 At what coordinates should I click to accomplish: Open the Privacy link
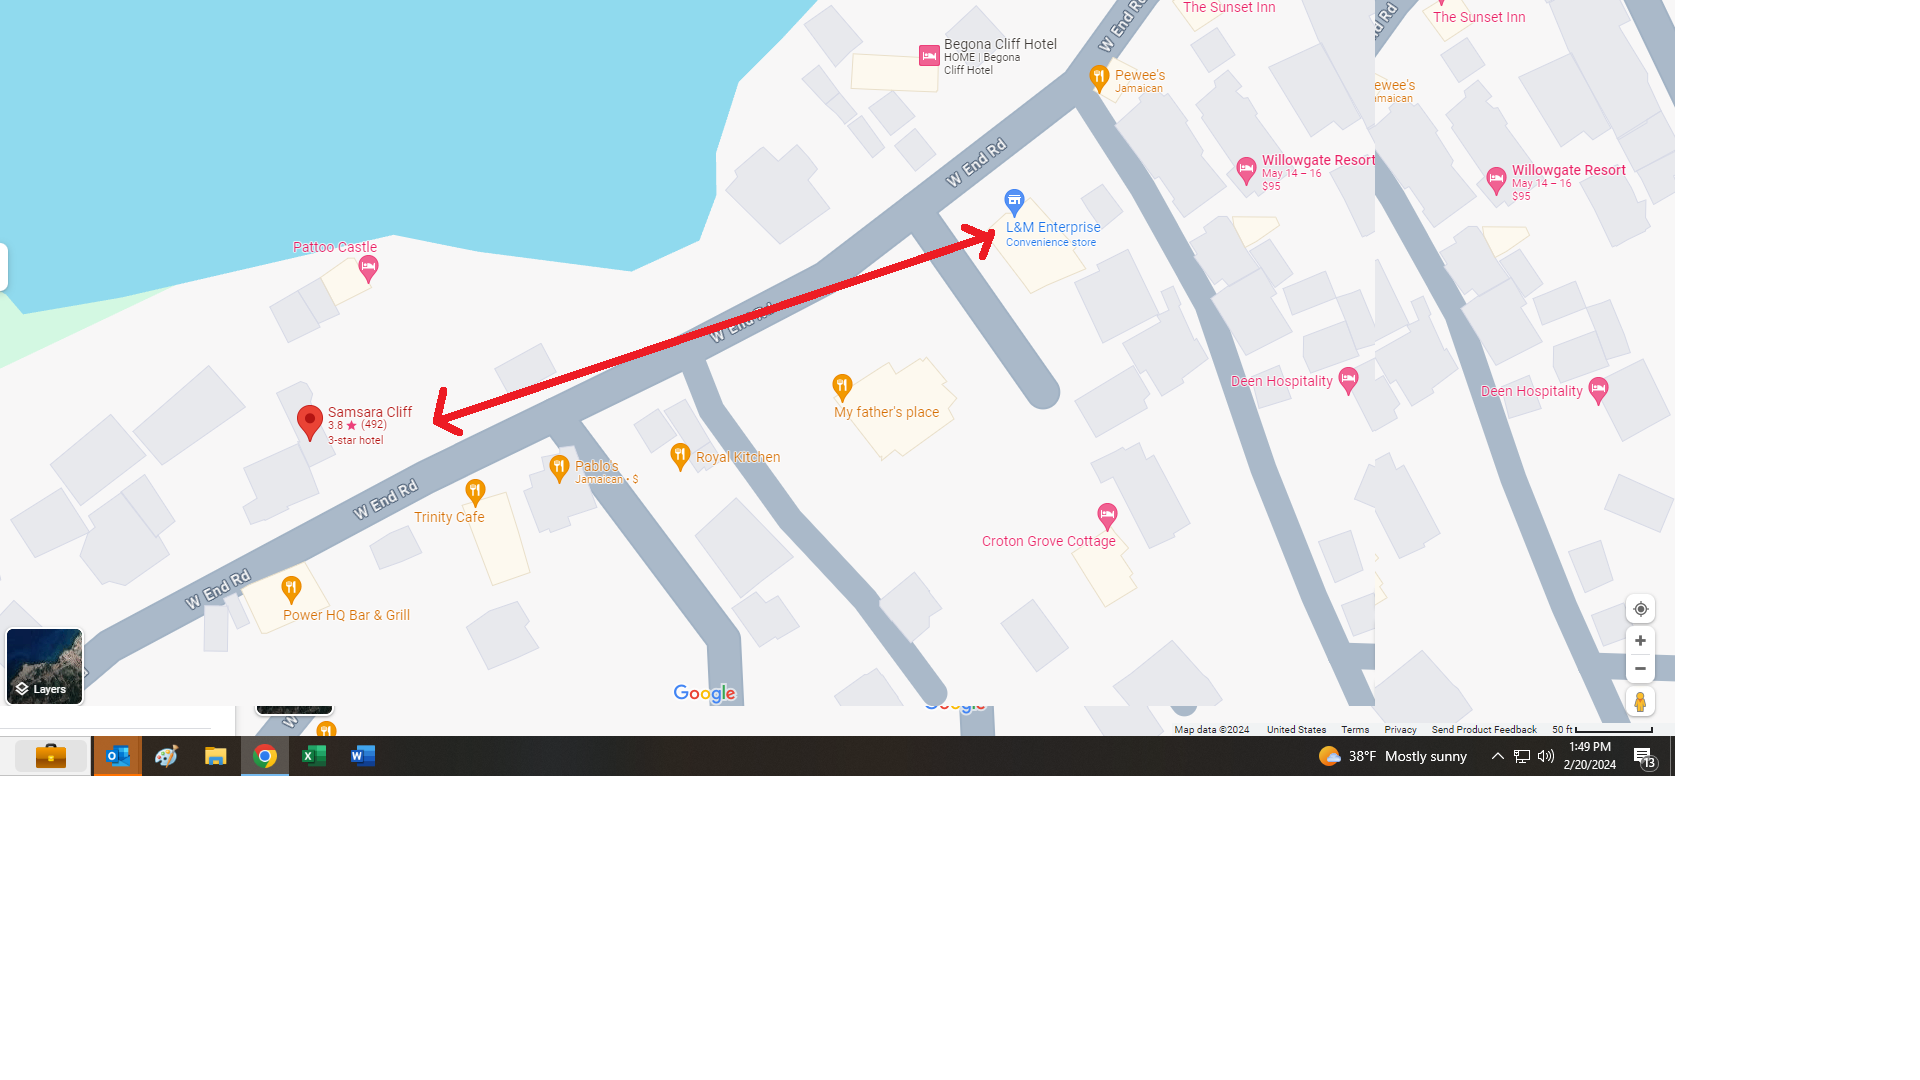click(1400, 730)
